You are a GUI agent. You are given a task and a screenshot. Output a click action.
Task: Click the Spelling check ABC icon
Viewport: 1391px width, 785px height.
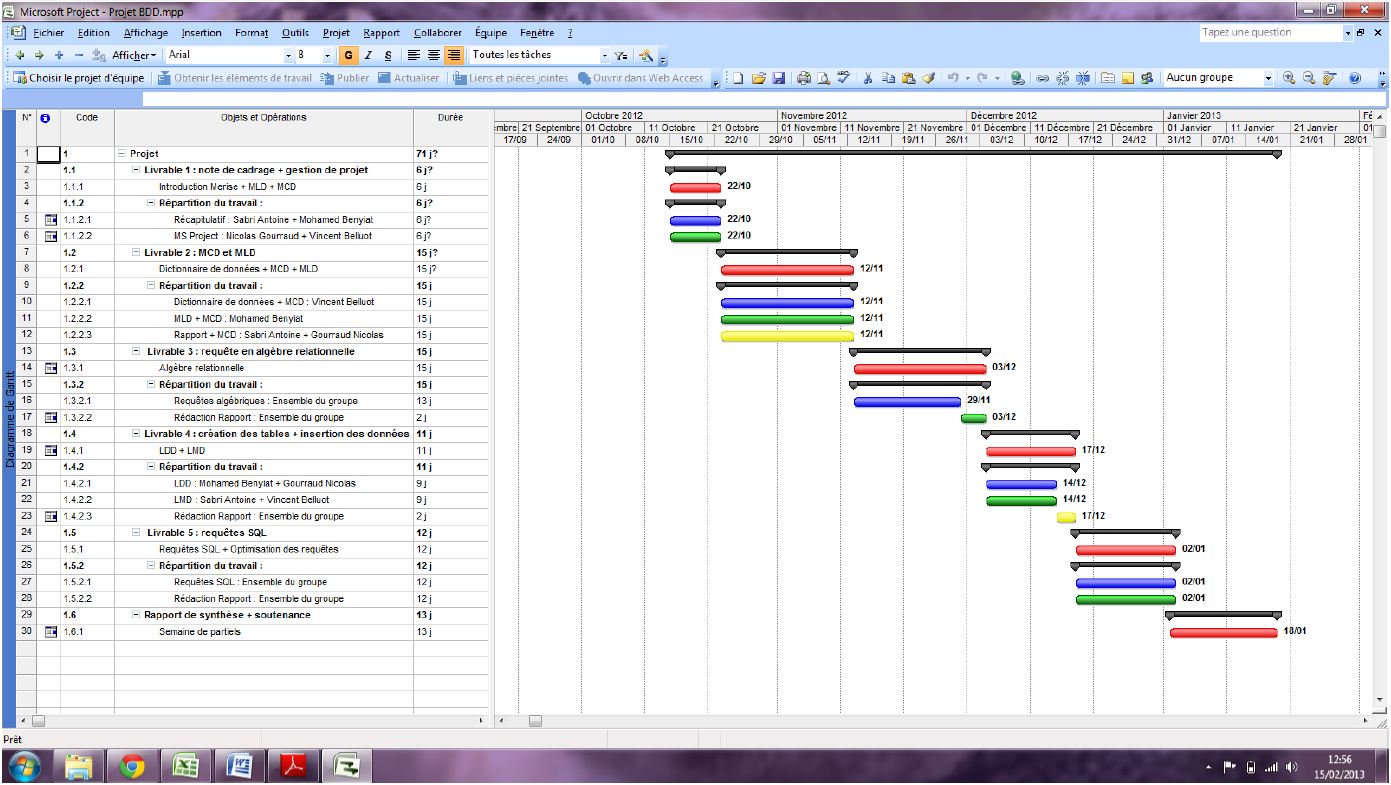click(843, 78)
